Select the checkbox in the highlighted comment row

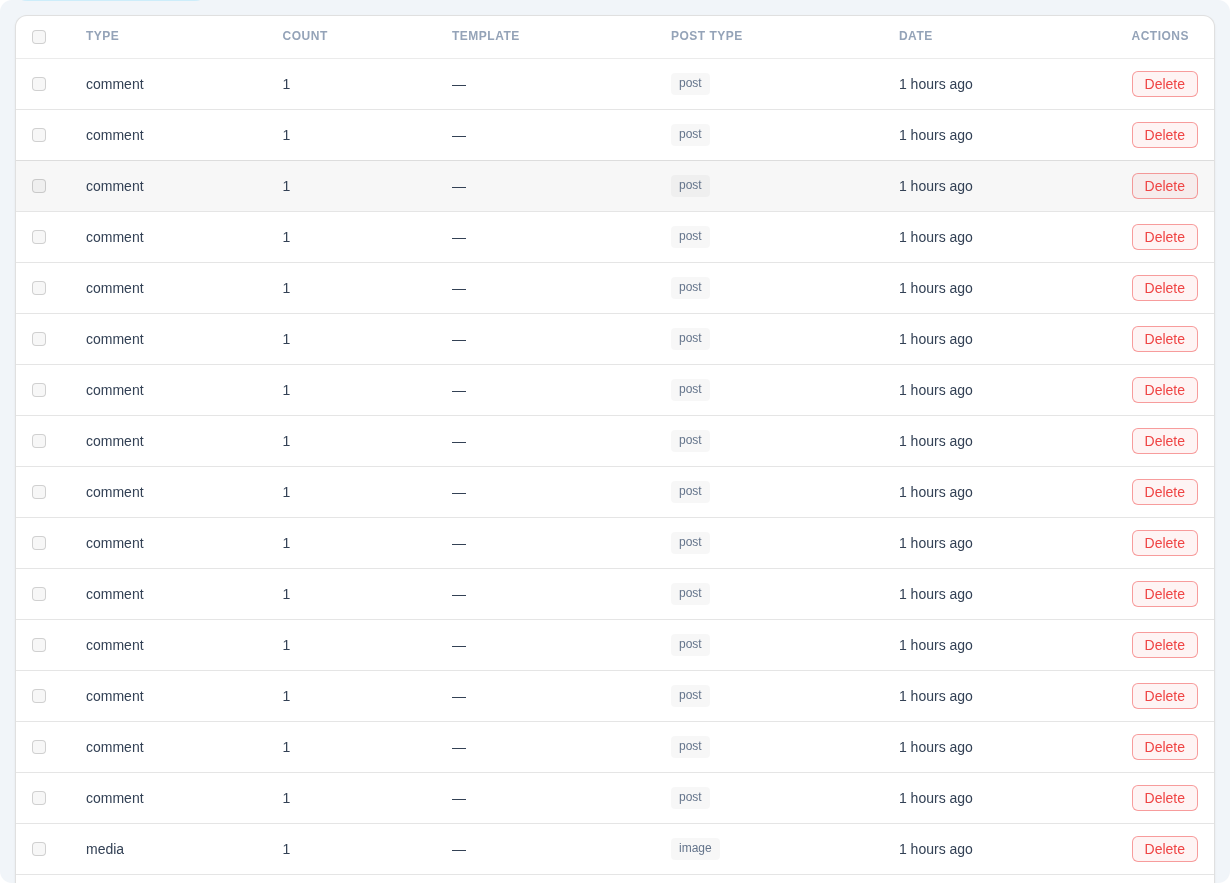click(x=39, y=186)
